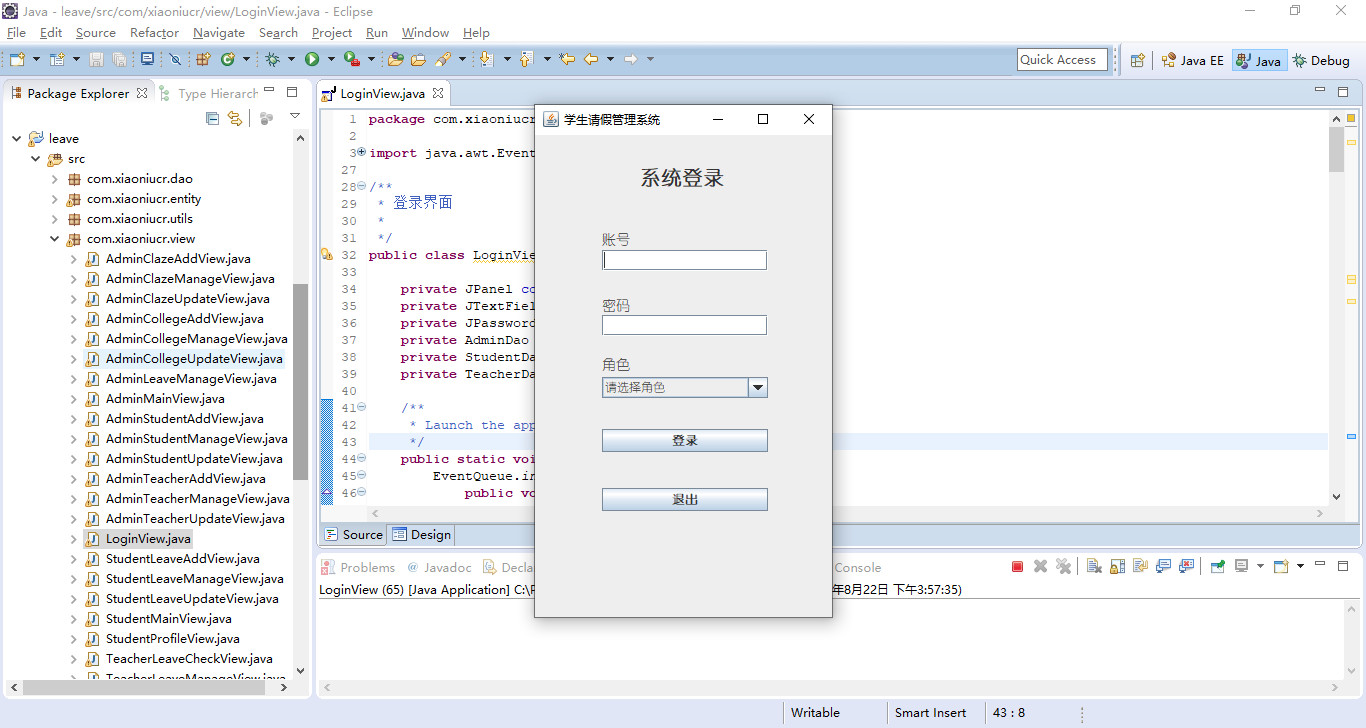The height and width of the screenshot is (728, 1366).
Task: Click the Save All toolbar icon
Action: (119, 59)
